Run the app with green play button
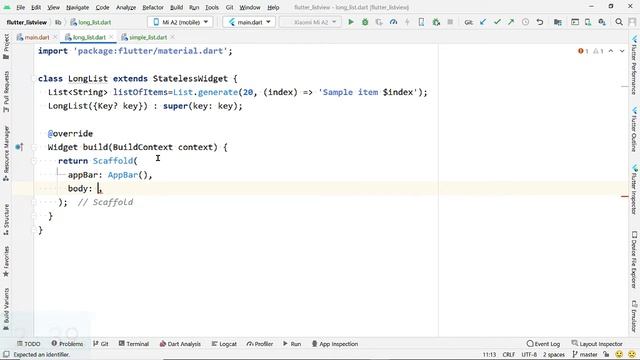Image resolution: width=640 pixels, height=360 pixels. 351,22
